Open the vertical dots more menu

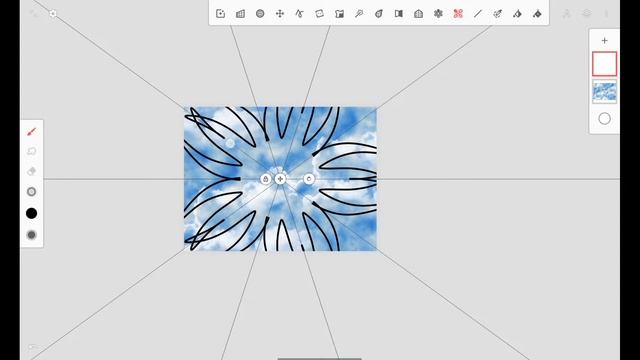607,13
